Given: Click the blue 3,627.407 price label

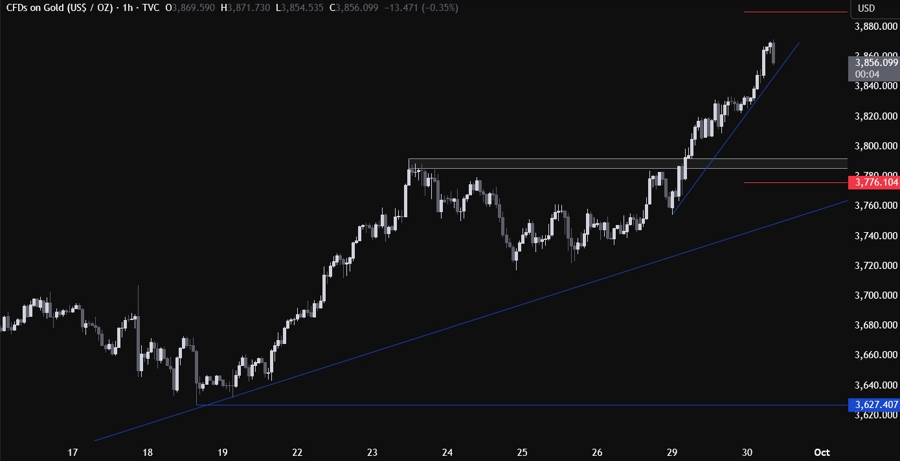Looking at the screenshot, I should (x=873, y=404).
